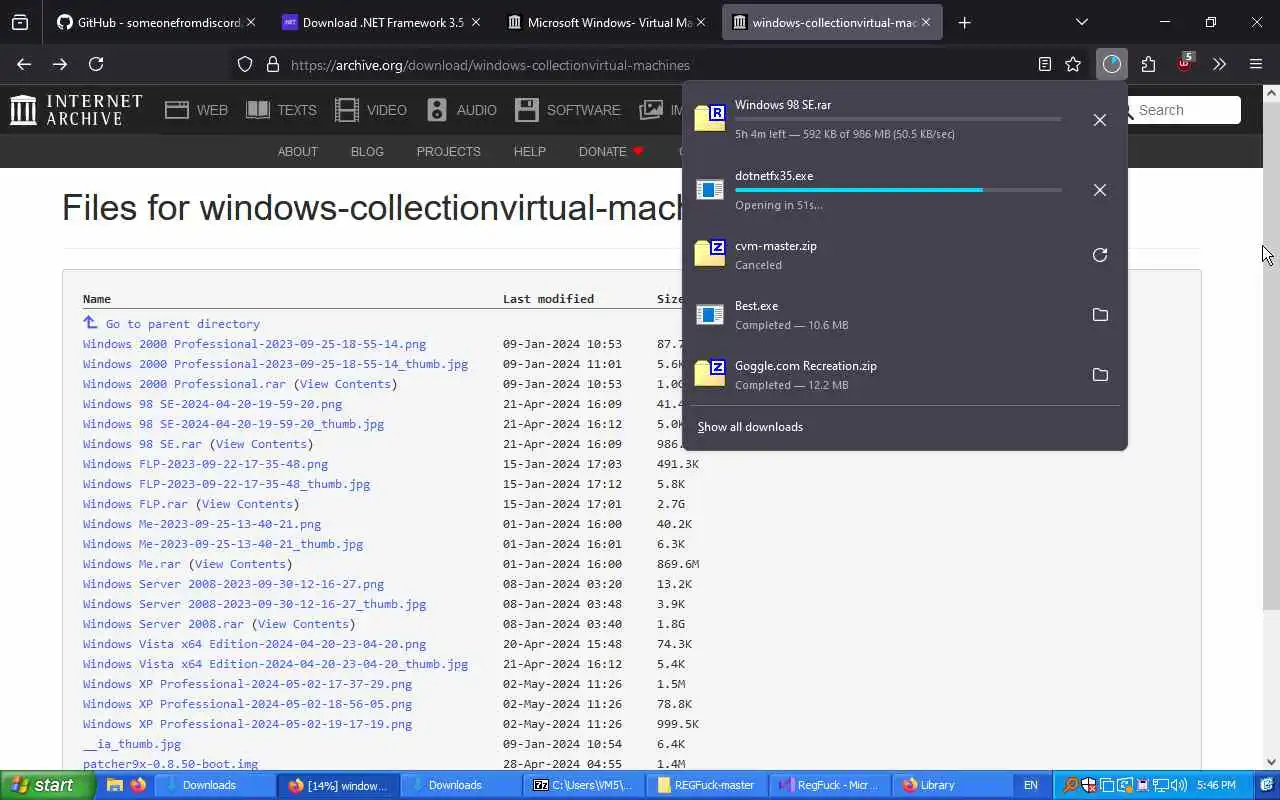1280x800 pixels.
Task: Open the tracking protection shield icon
Action: (245, 65)
